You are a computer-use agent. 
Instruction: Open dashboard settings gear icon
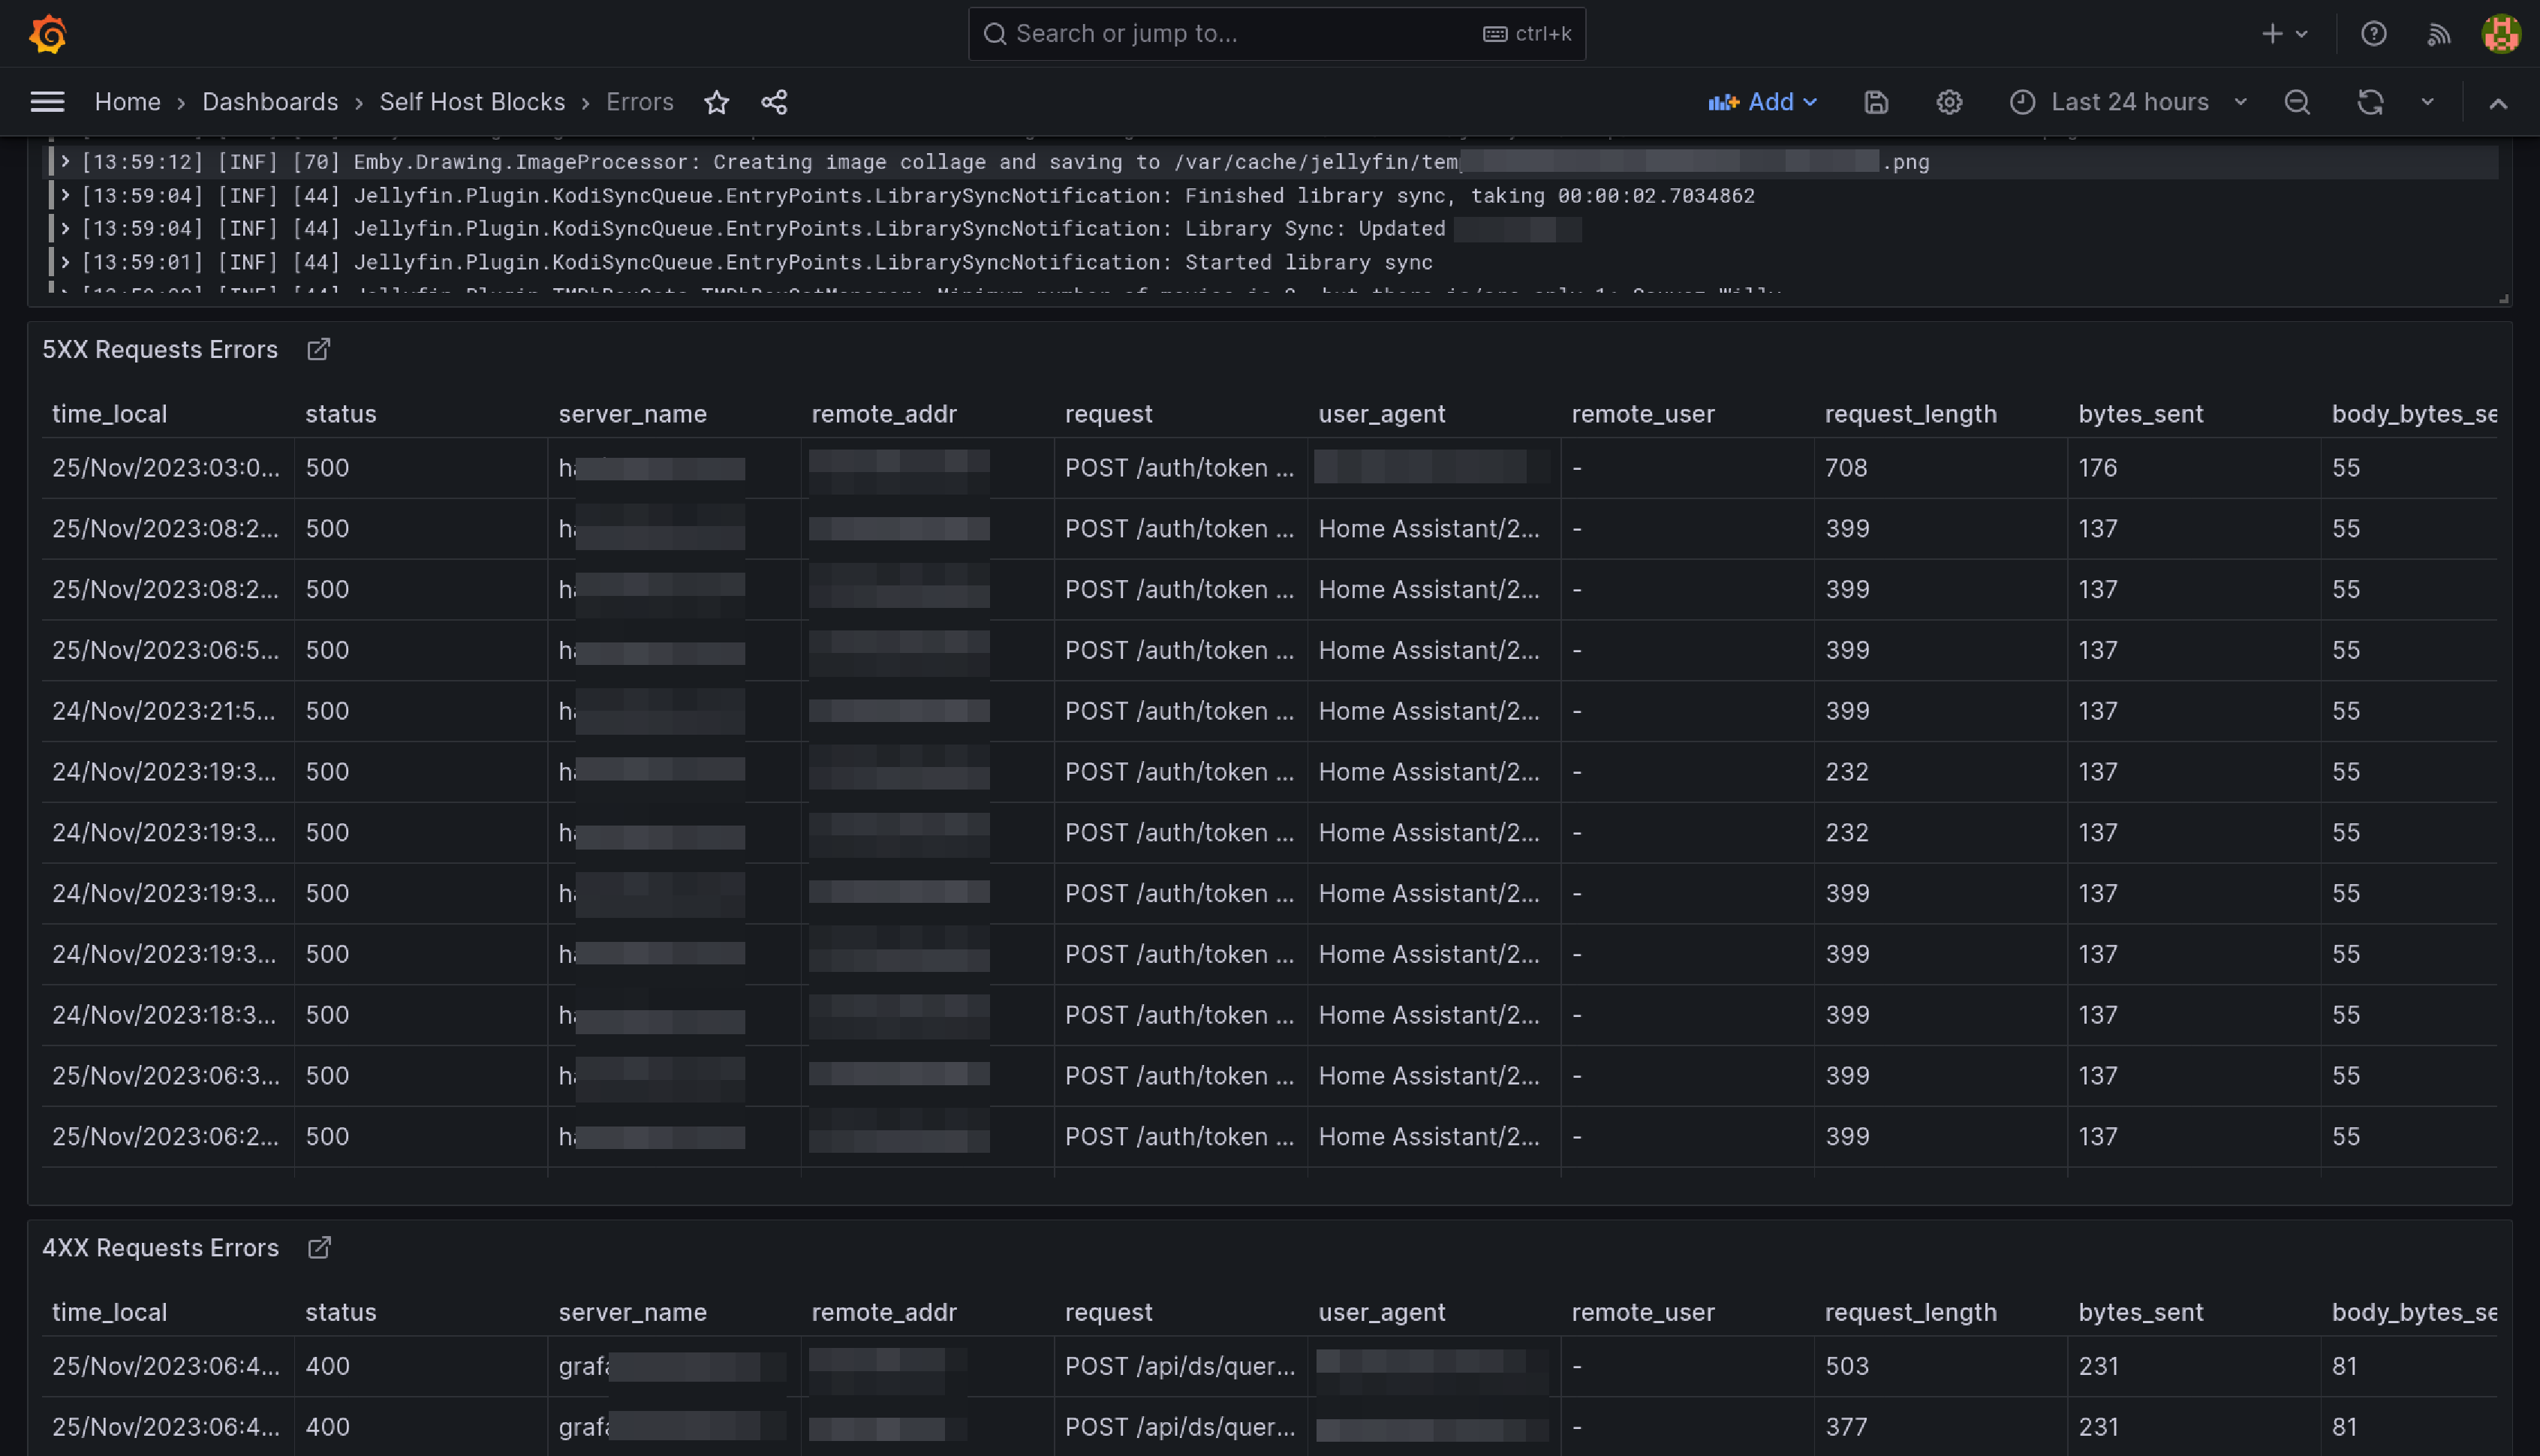click(x=1948, y=102)
